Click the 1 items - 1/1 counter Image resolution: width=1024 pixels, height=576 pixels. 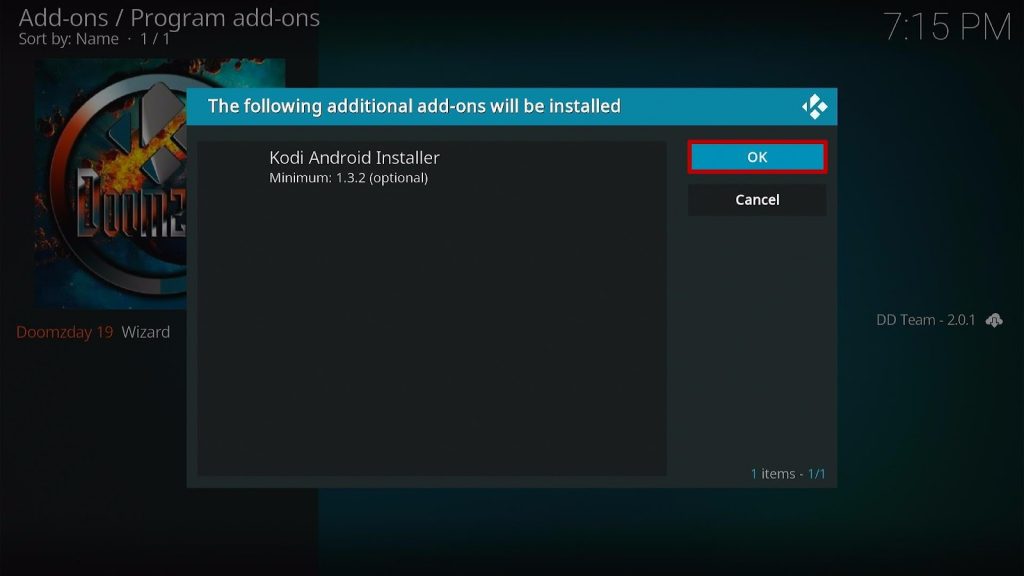pyautogui.click(x=788, y=473)
